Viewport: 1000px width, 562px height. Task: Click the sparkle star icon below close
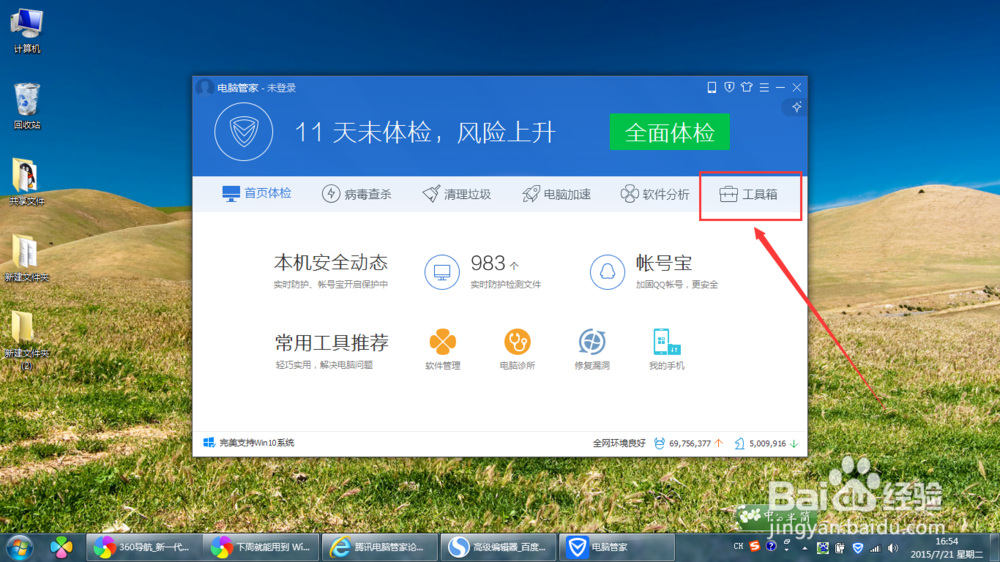pyautogui.click(x=797, y=107)
